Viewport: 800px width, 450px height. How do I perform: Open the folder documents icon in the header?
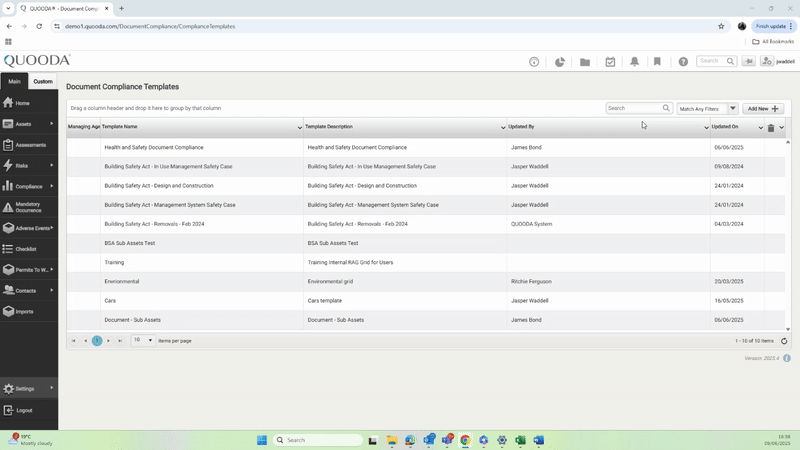(585, 62)
